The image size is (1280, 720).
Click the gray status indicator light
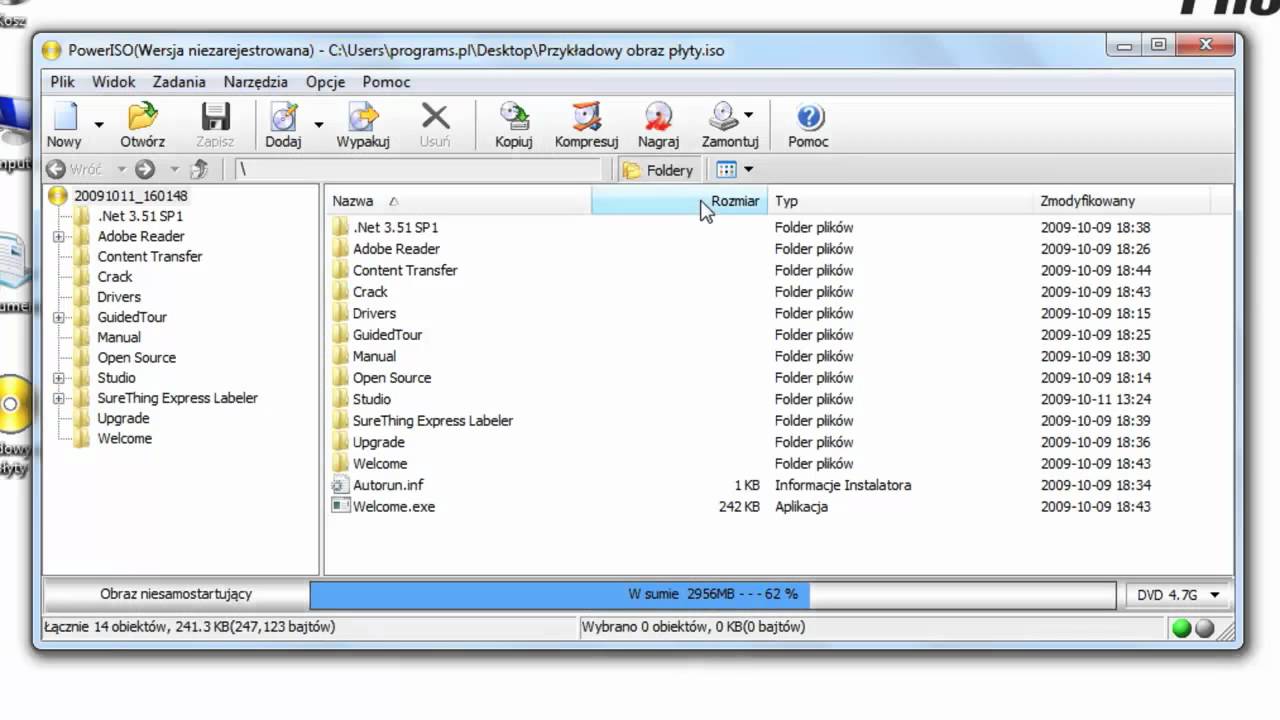(1205, 629)
